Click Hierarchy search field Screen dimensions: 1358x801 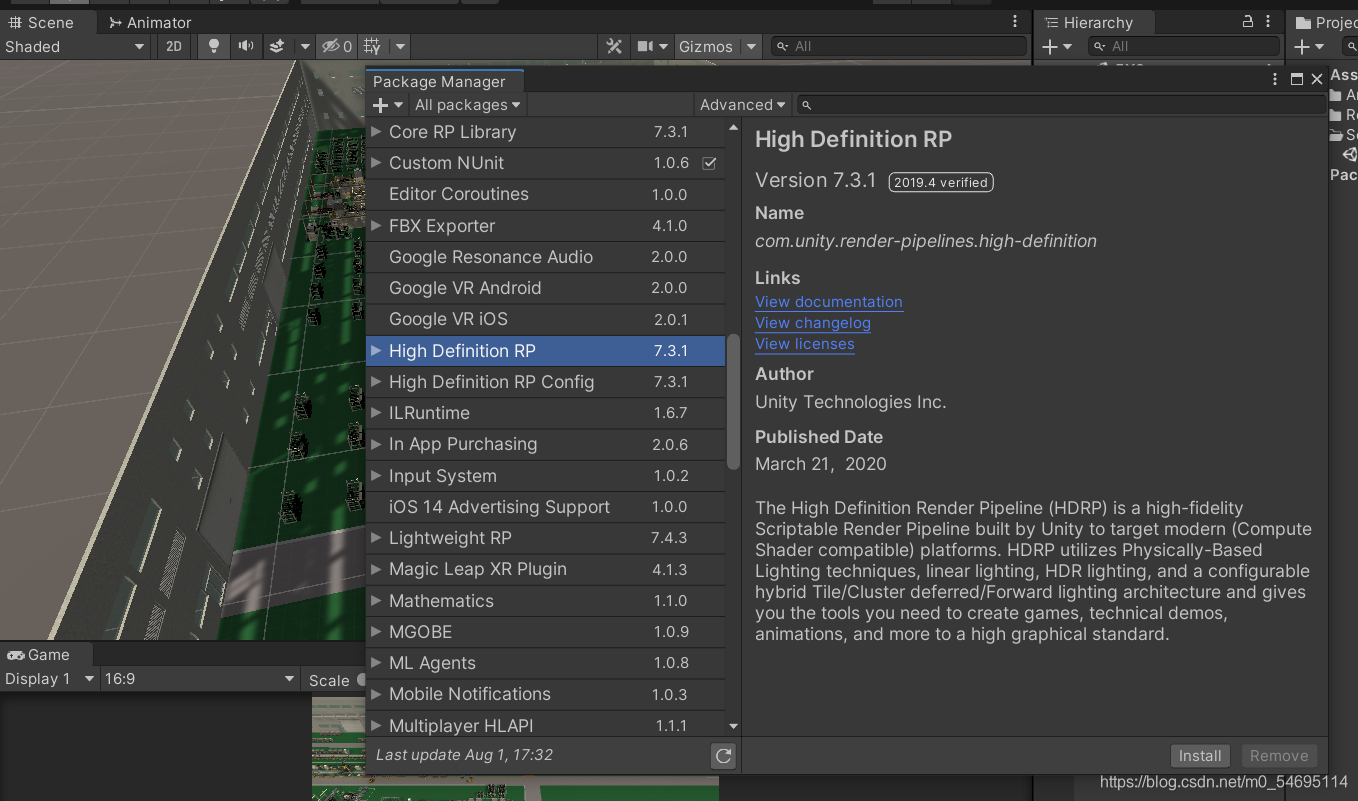(x=1184, y=46)
